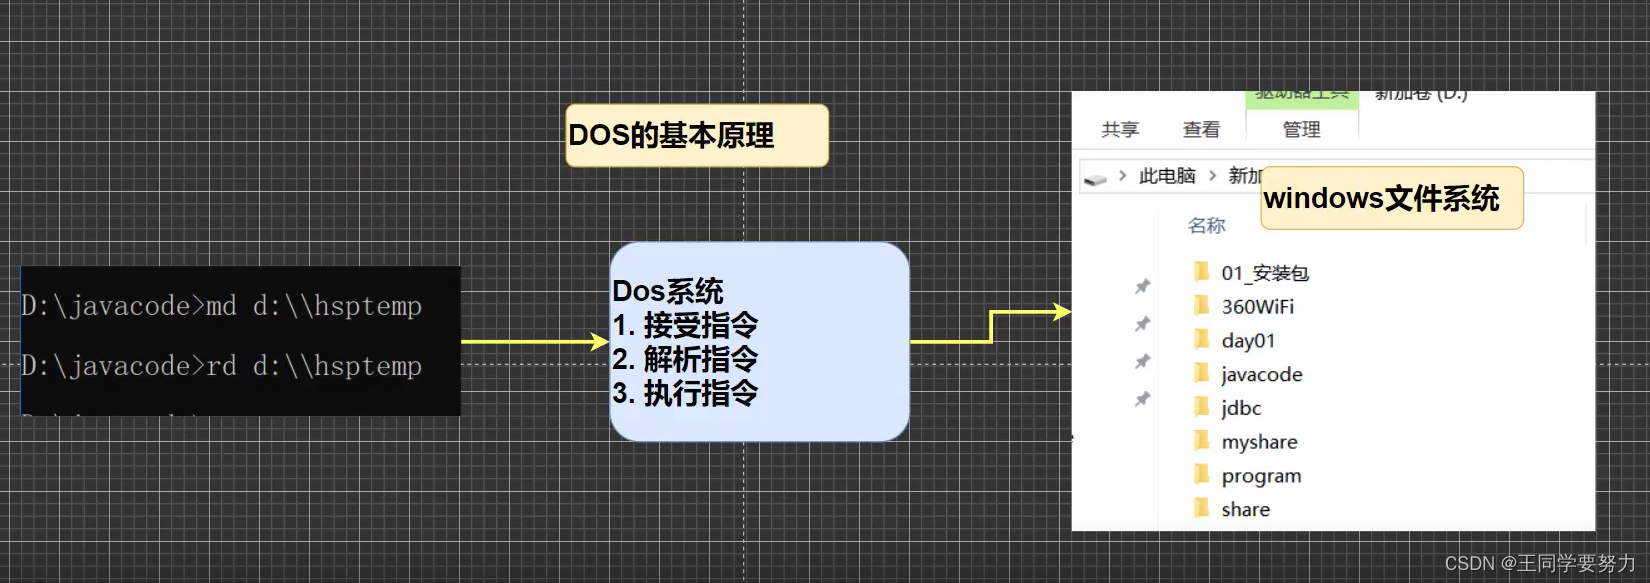Click the bottommost pin icon in Explorer sidebar
The image size is (1650, 583).
tap(1142, 399)
